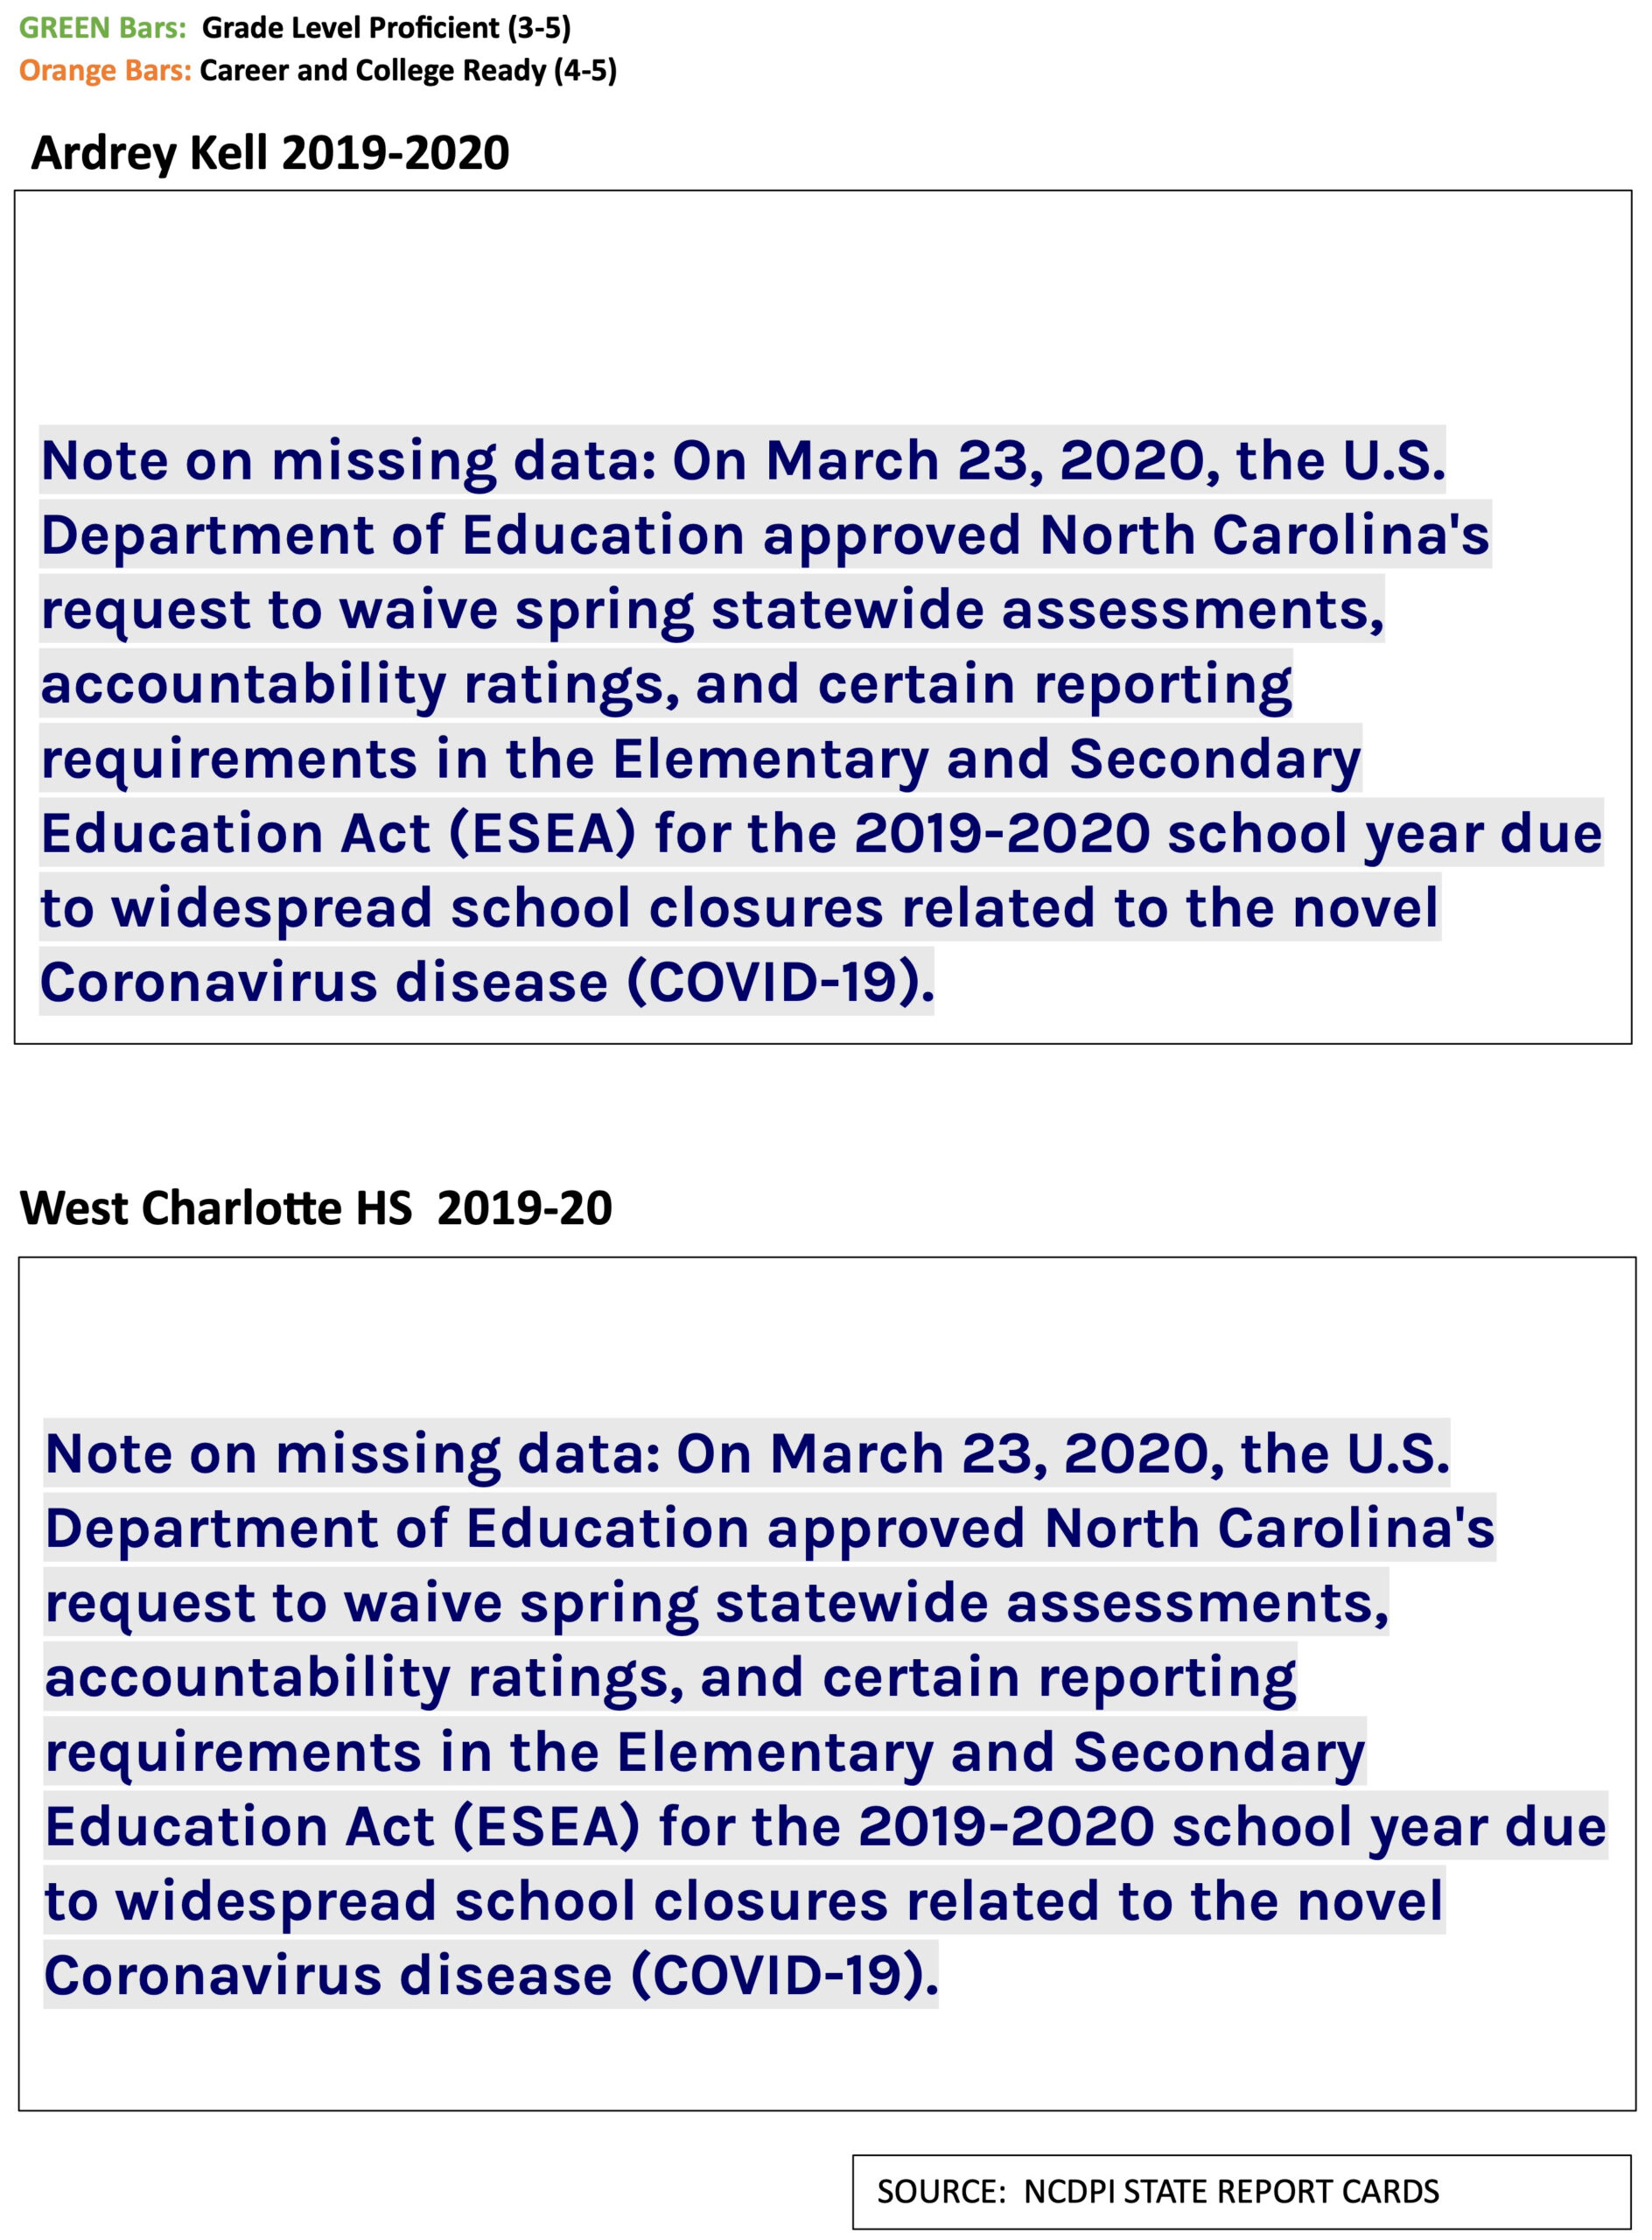Click the 'Orange Bars:' legend label
The height and width of the screenshot is (2240, 1652).
coord(105,71)
